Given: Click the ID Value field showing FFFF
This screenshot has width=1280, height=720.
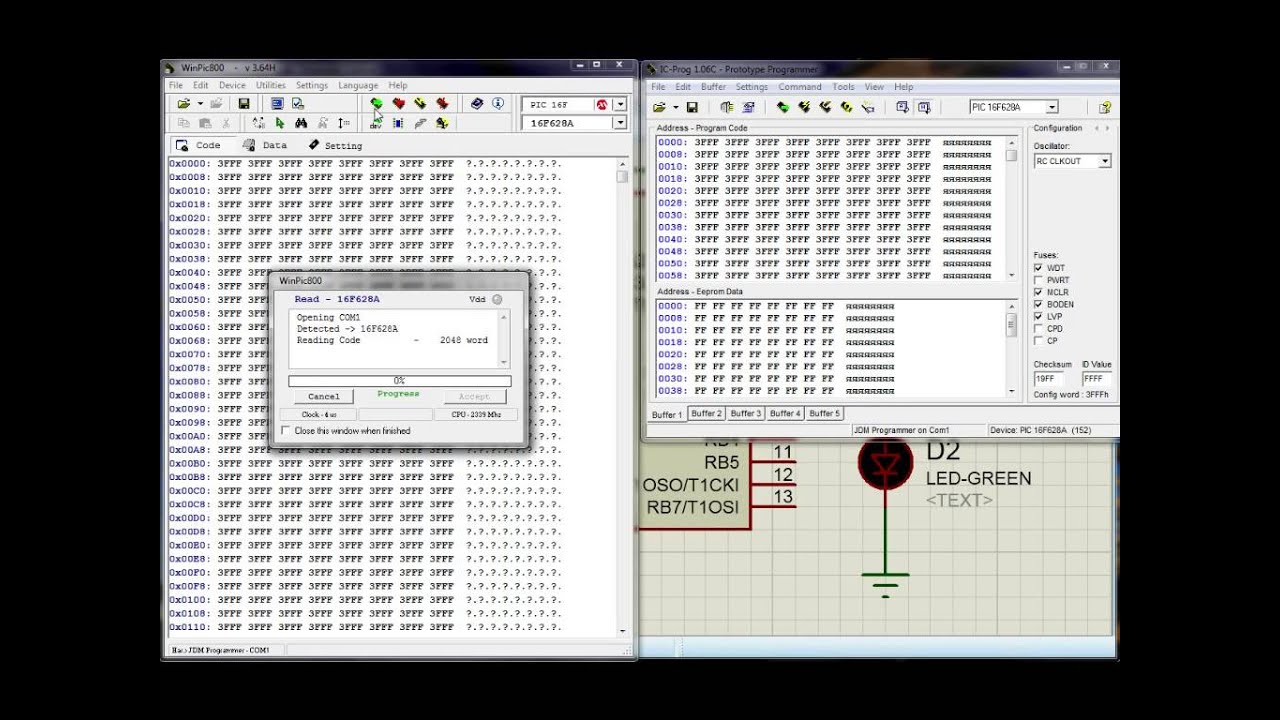Looking at the screenshot, I should click(1097, 380).
